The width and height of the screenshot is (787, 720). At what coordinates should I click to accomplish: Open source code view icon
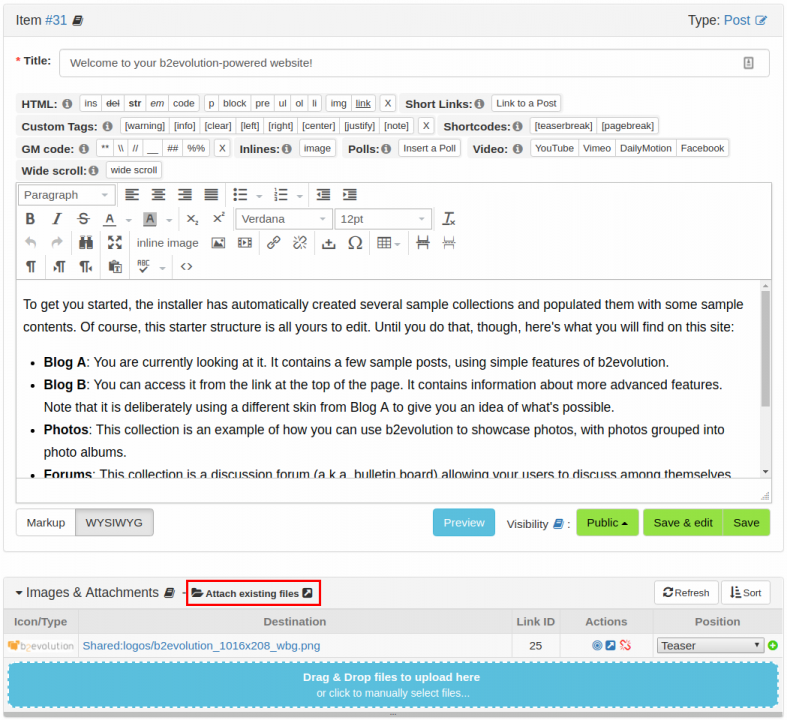pos(187,267)
